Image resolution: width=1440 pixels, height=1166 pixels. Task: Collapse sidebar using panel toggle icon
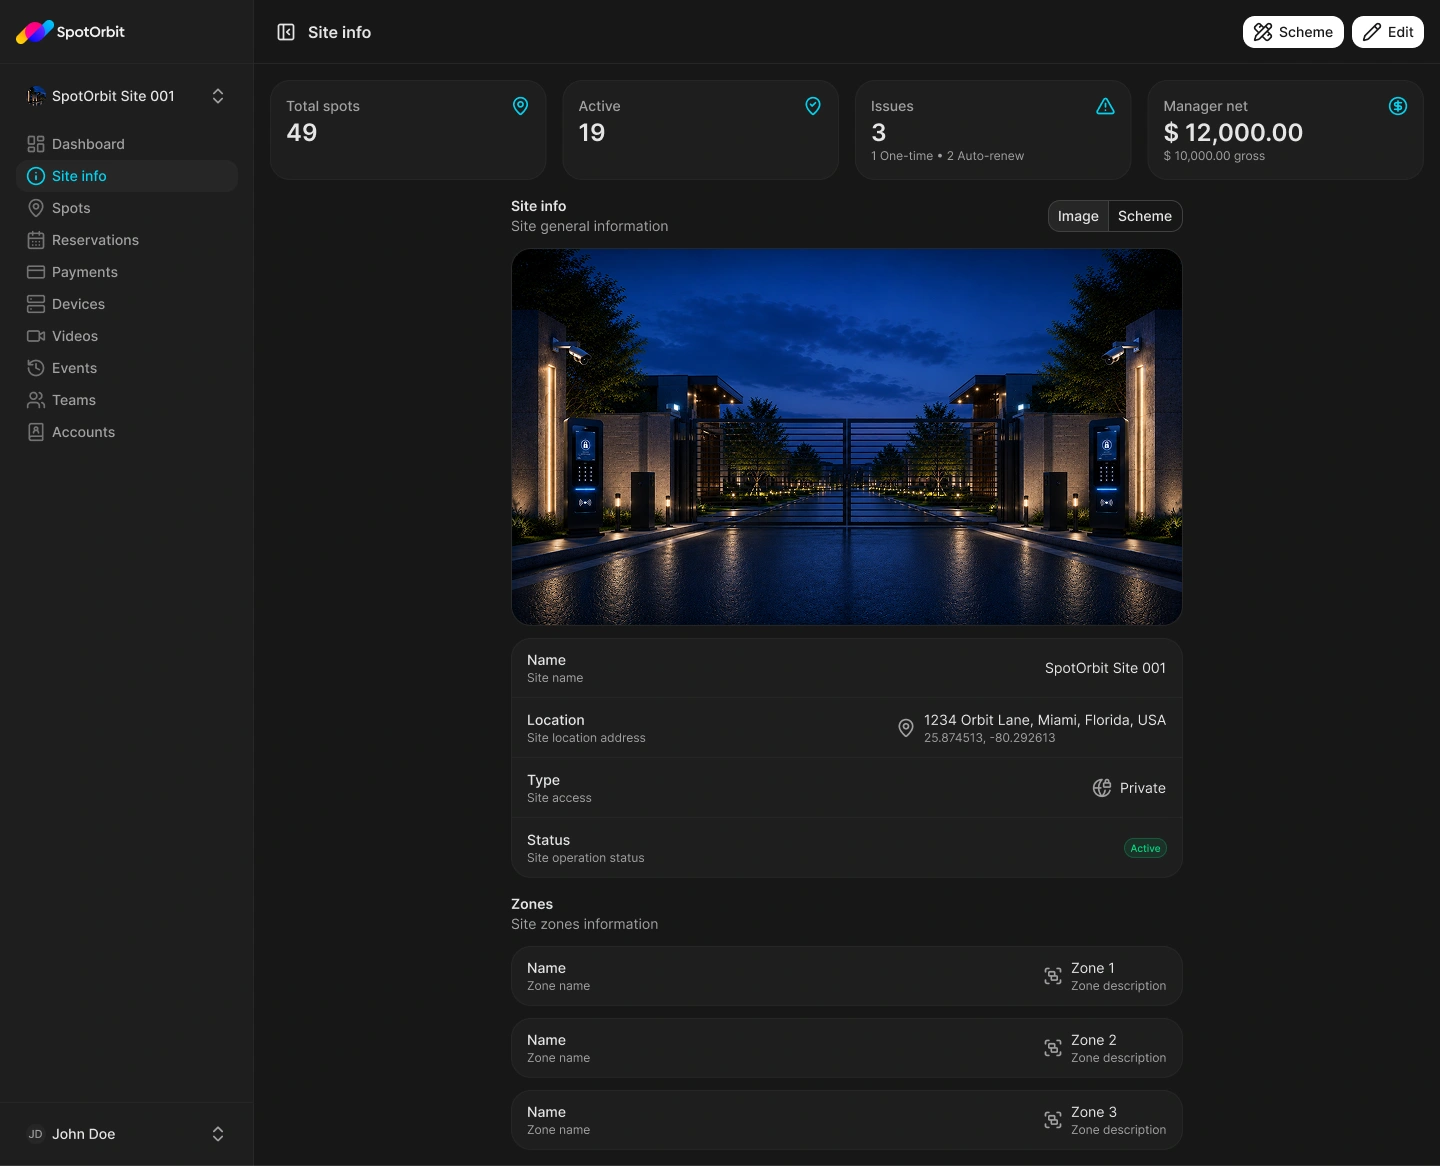click(286, 32)
